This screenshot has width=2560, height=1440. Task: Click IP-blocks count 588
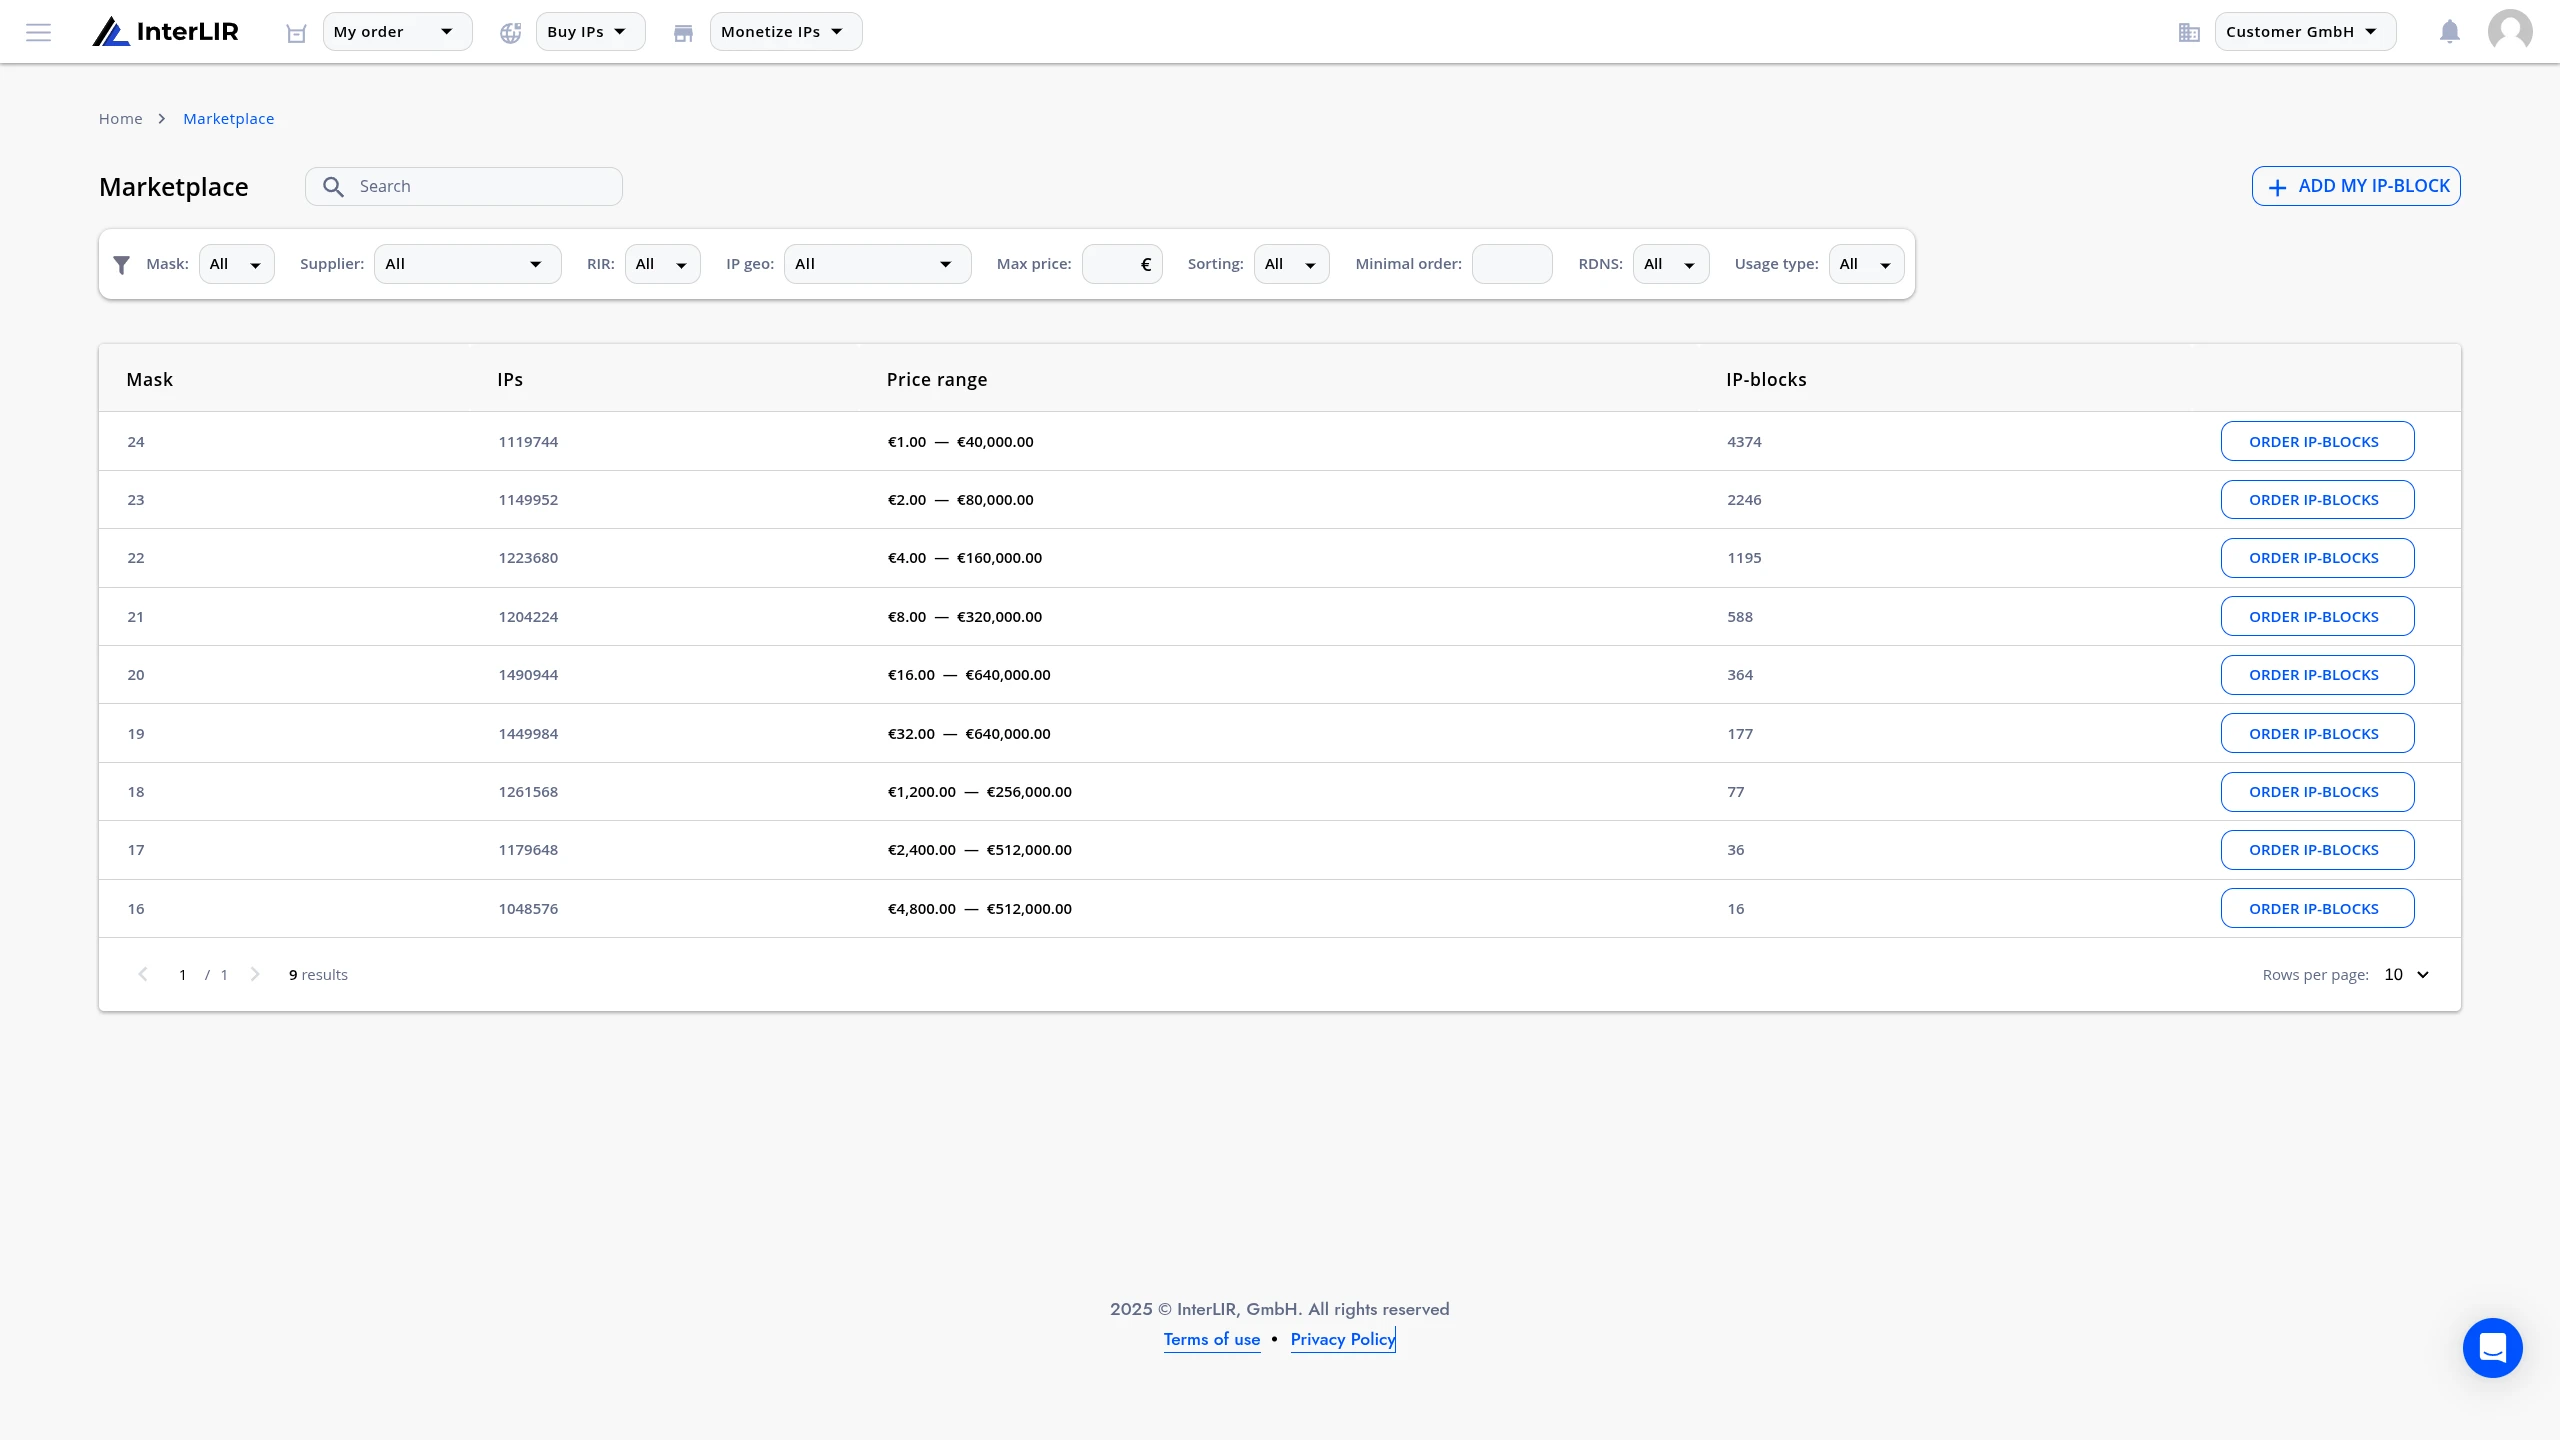[x=1740, y=617]
